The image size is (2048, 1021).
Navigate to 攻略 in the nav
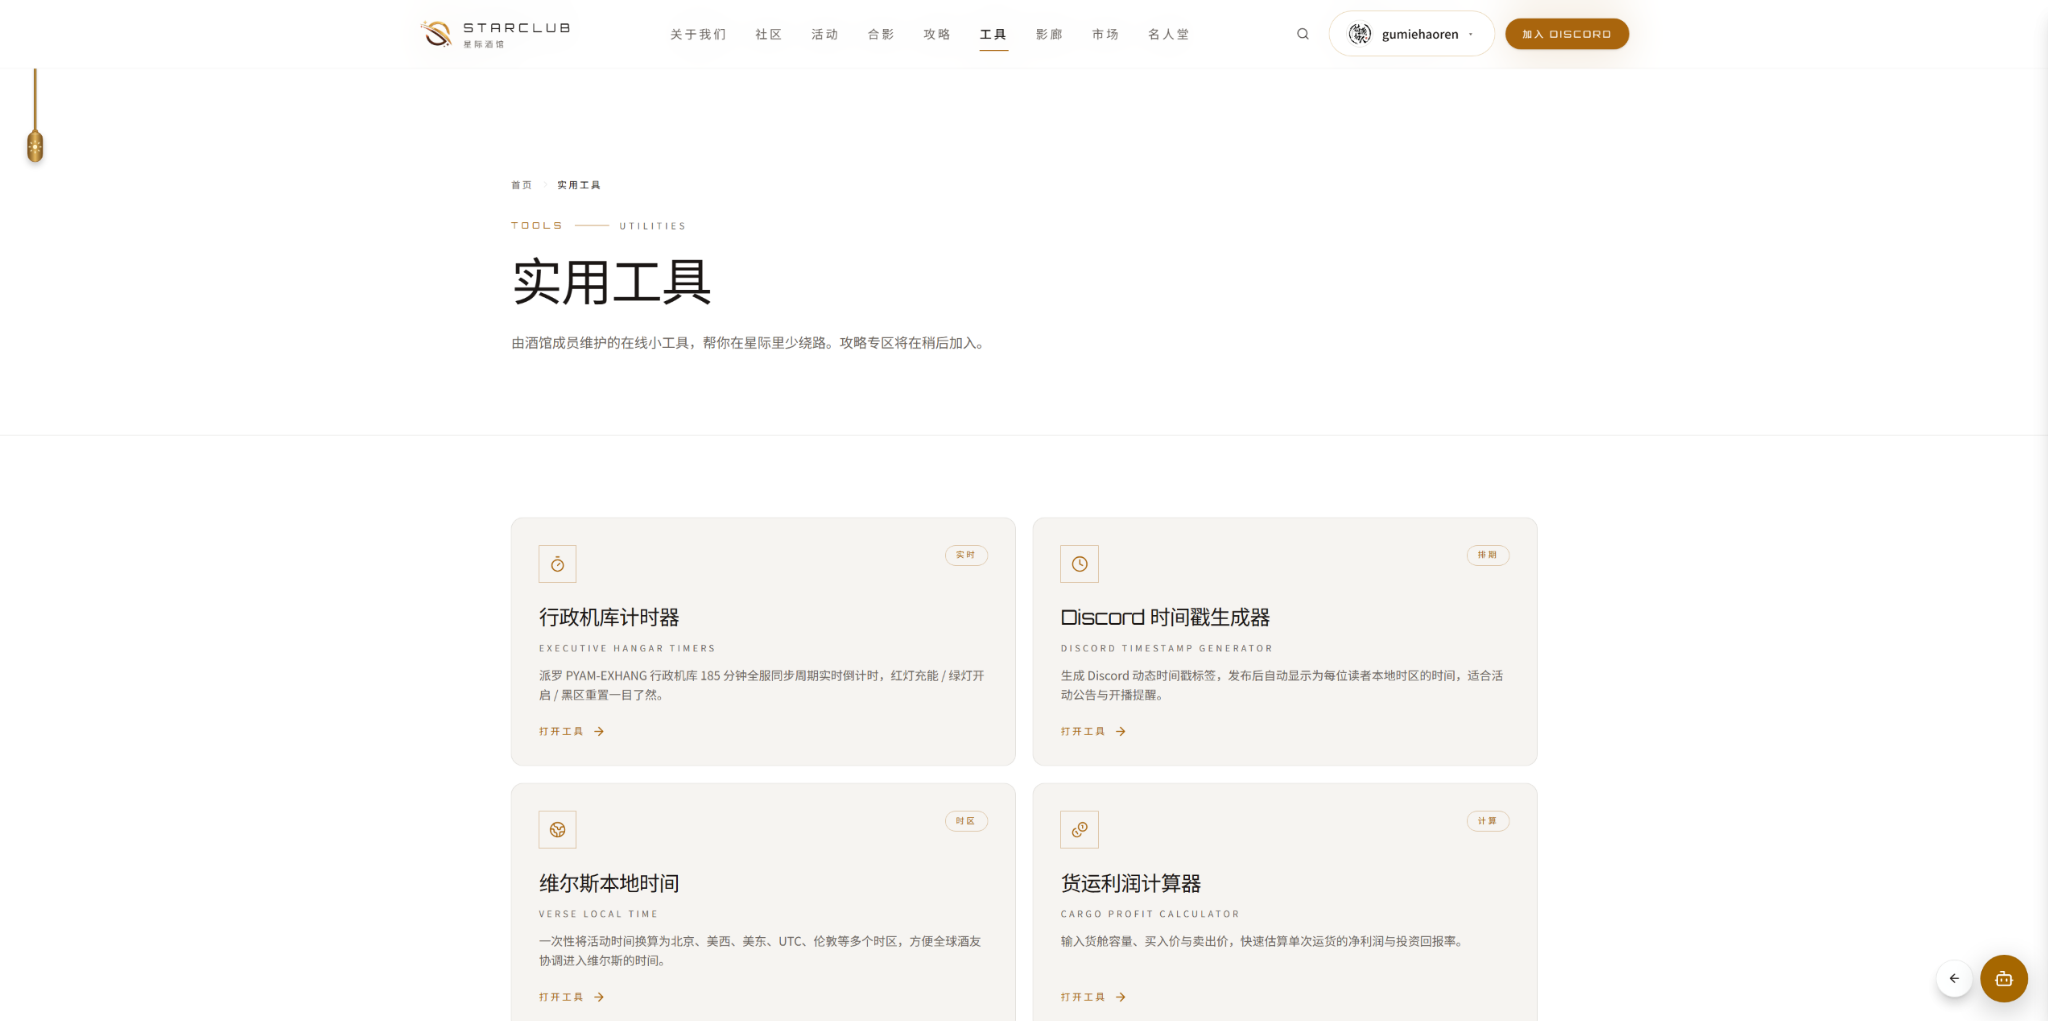pos(936,34)
